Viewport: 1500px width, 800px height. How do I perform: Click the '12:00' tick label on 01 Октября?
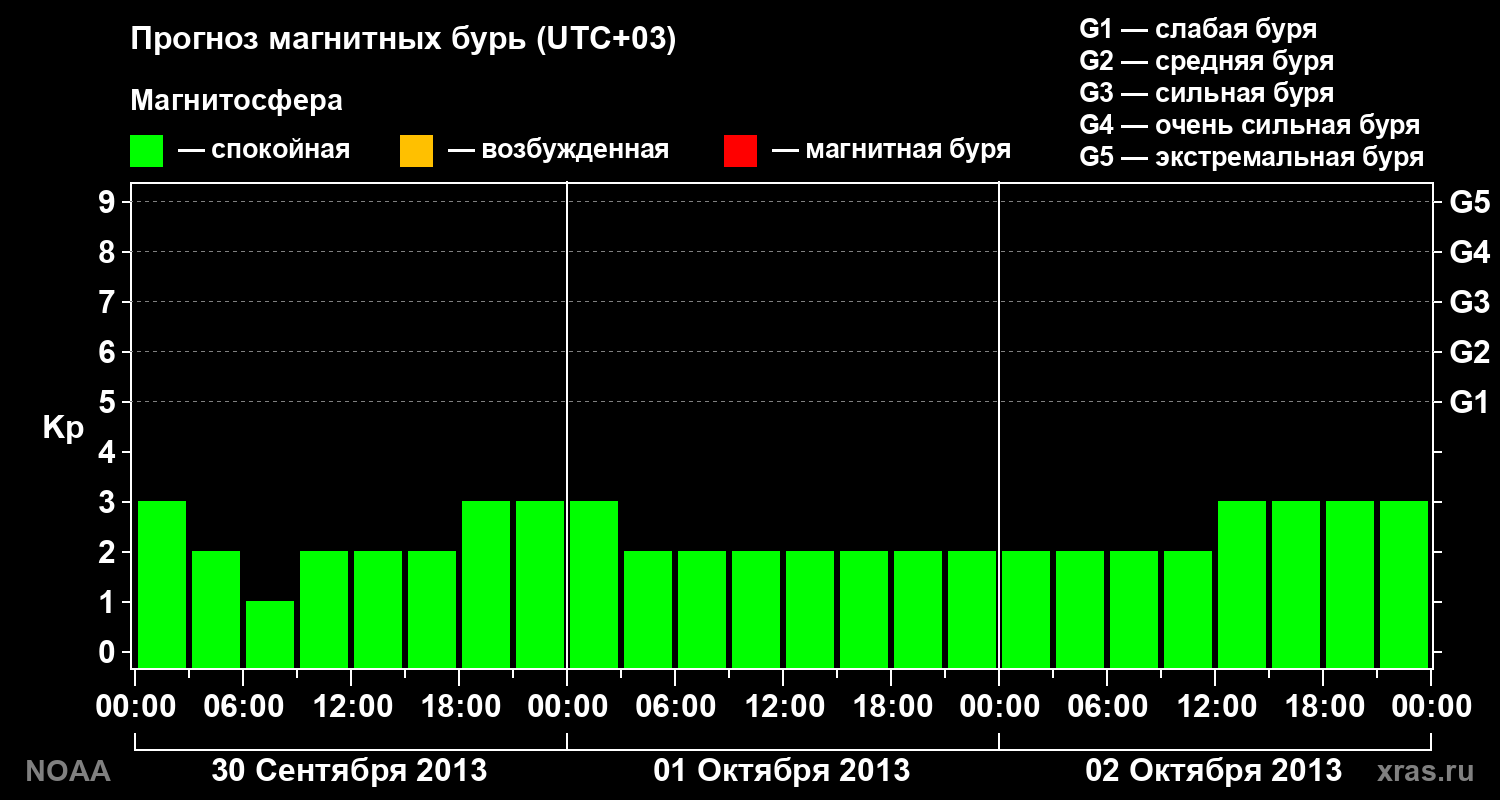783,706
